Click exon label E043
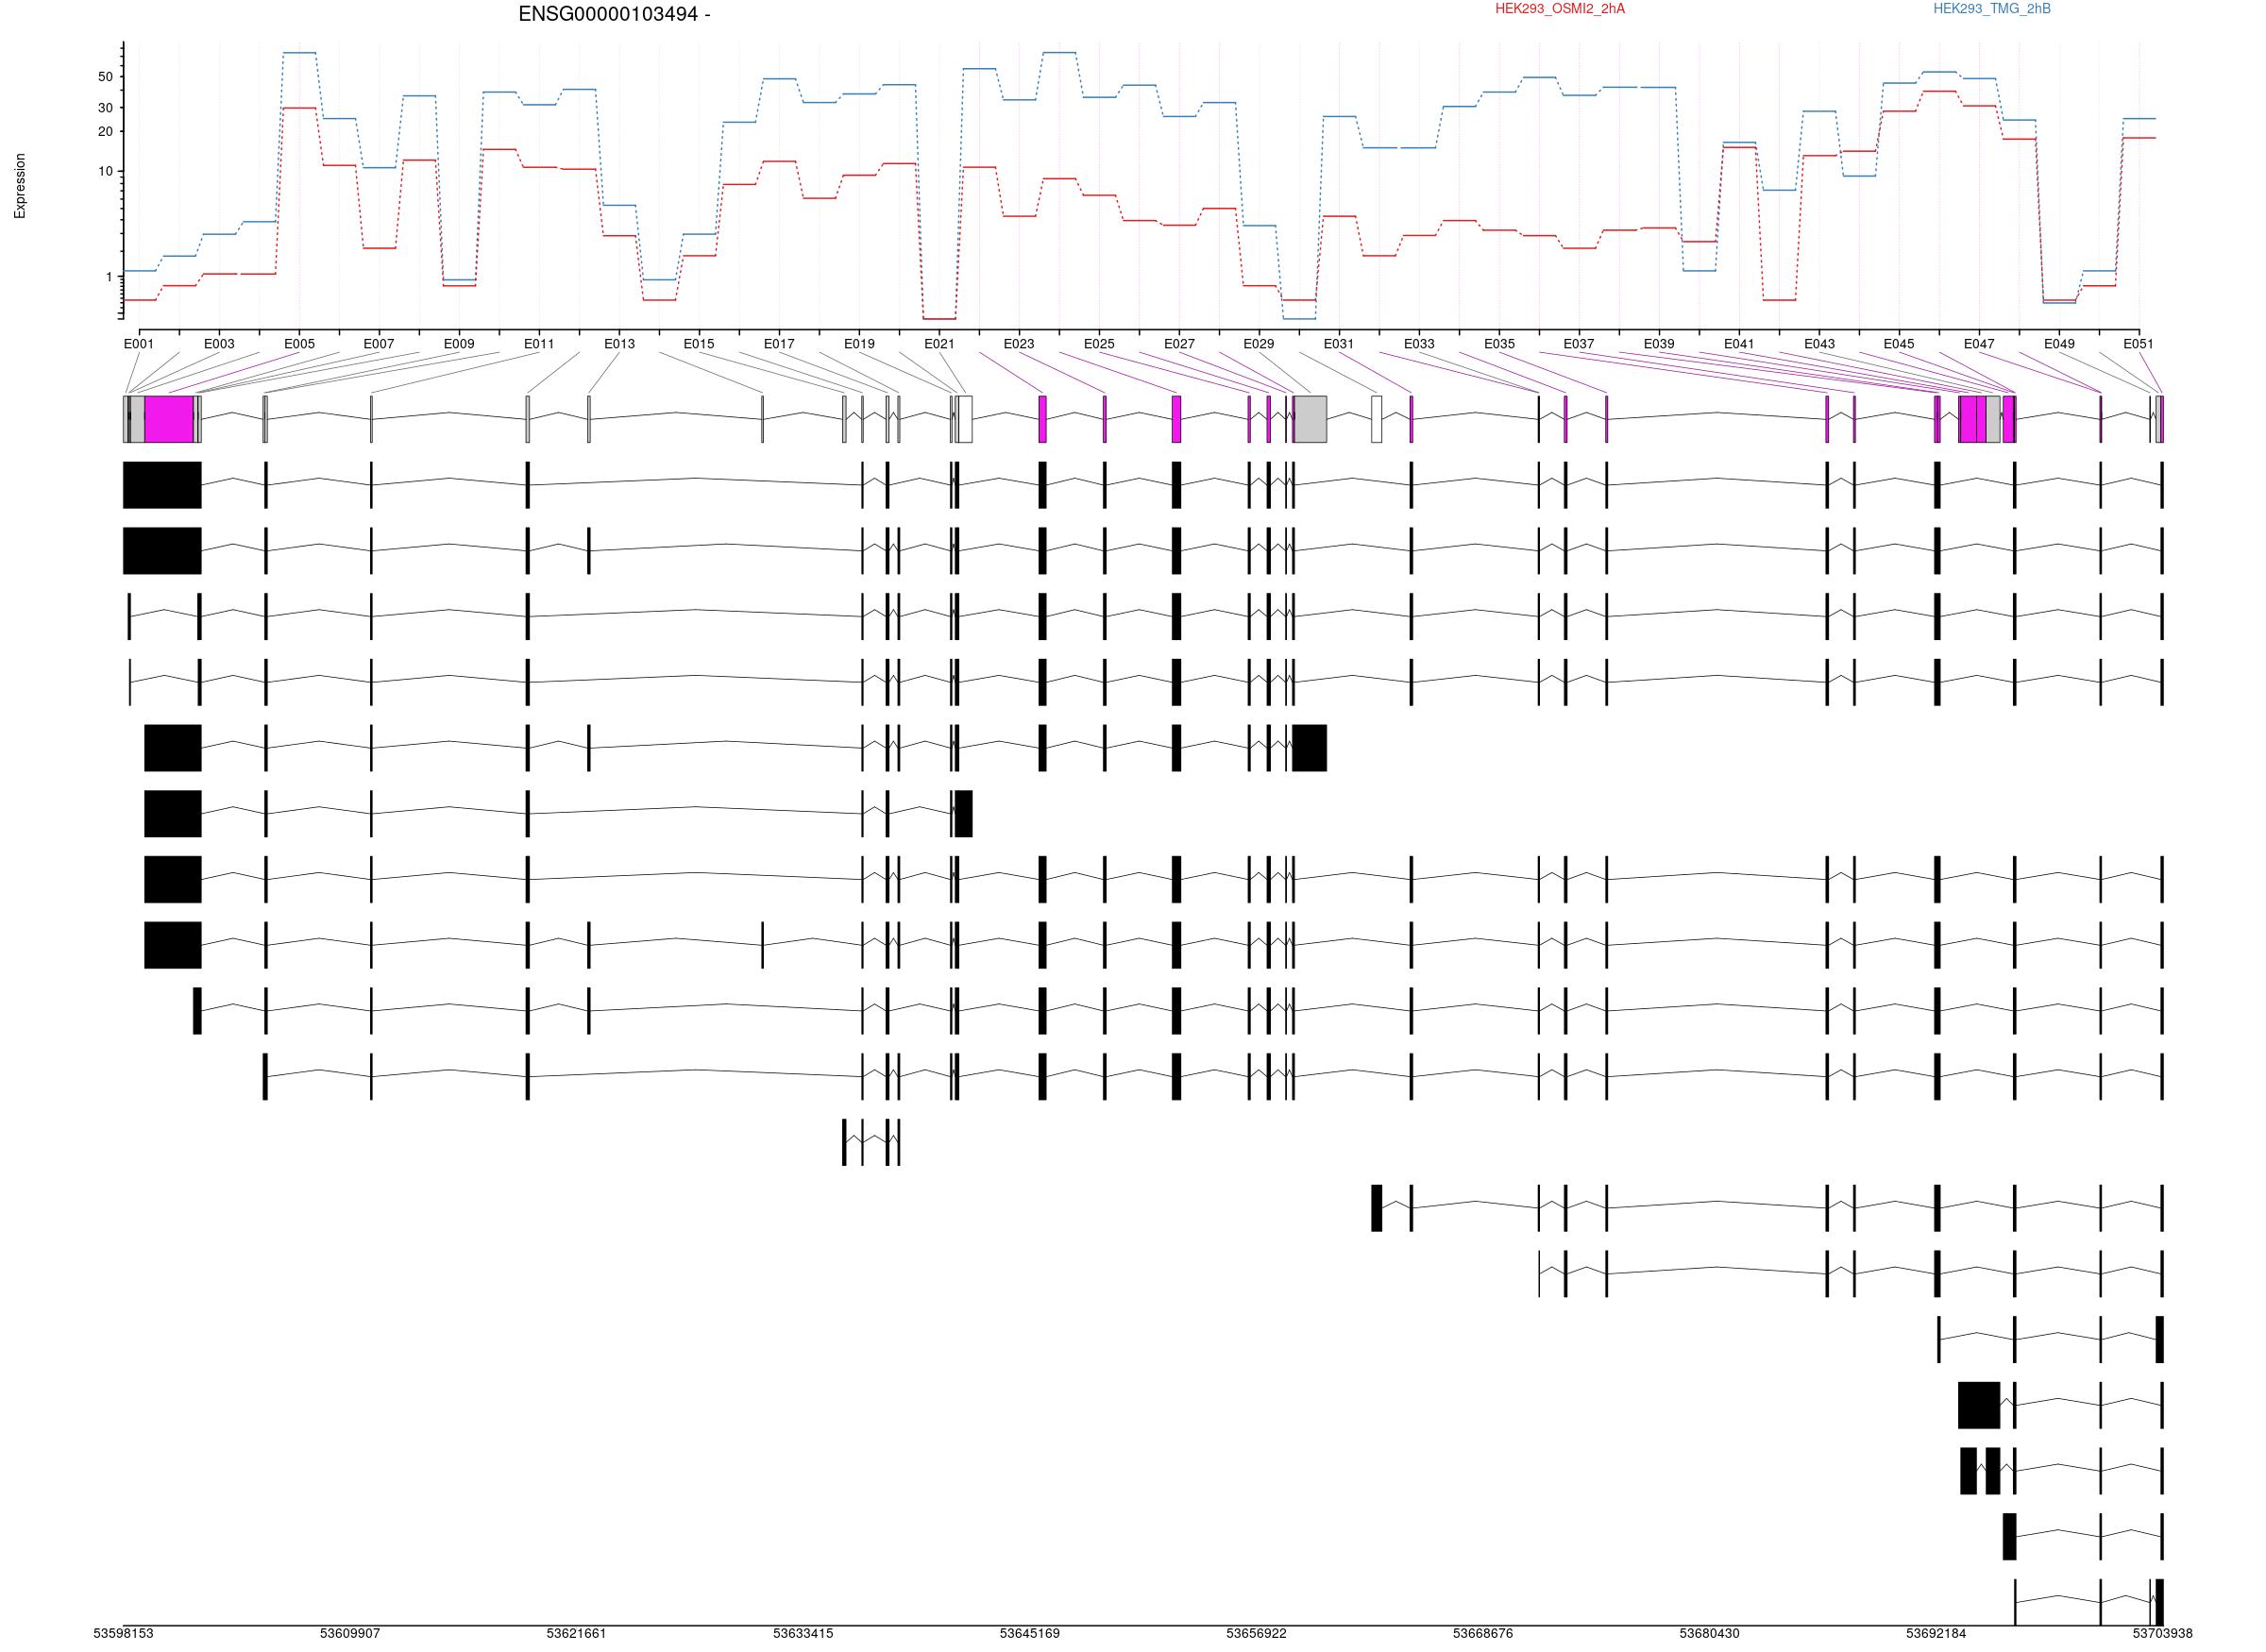This screenshot has height=1652, width=2266. point(1819,344)
